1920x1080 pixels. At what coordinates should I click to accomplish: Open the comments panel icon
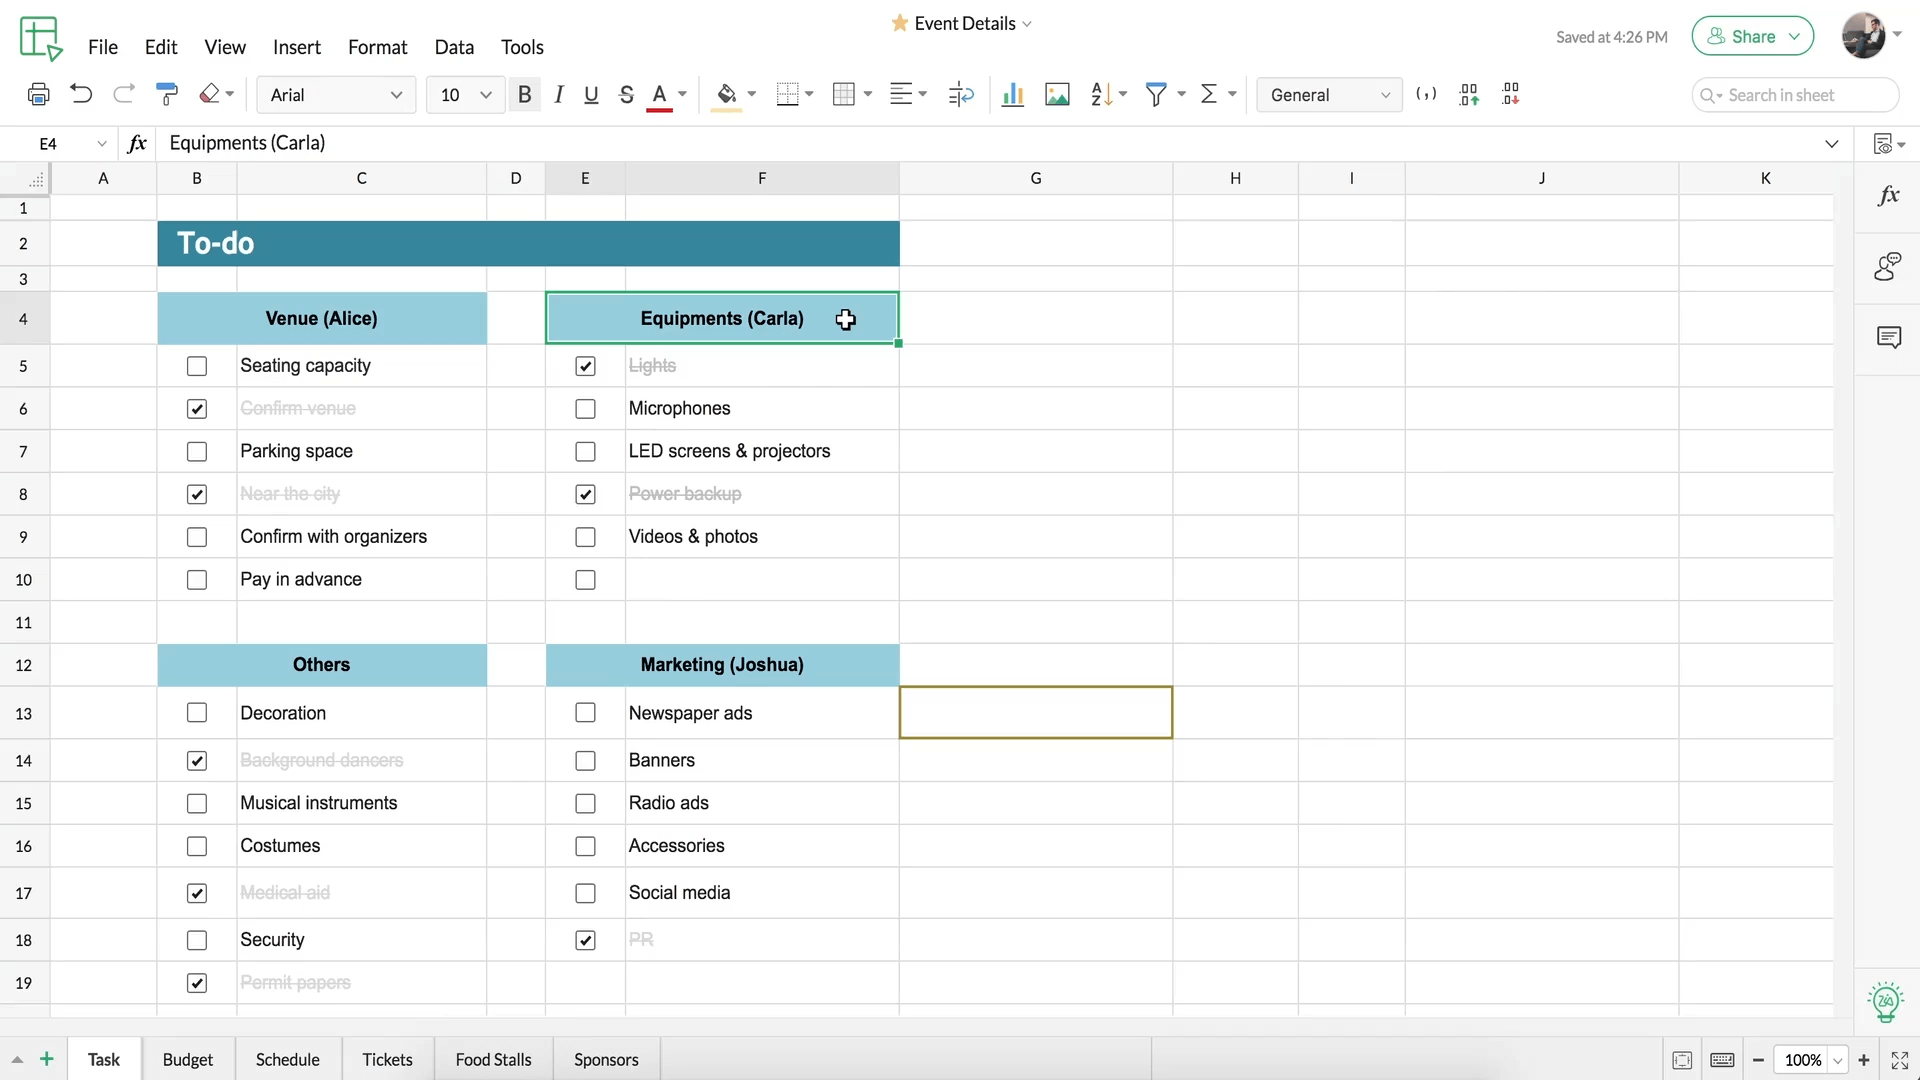pyautogui.click(x=1888, y=338)
